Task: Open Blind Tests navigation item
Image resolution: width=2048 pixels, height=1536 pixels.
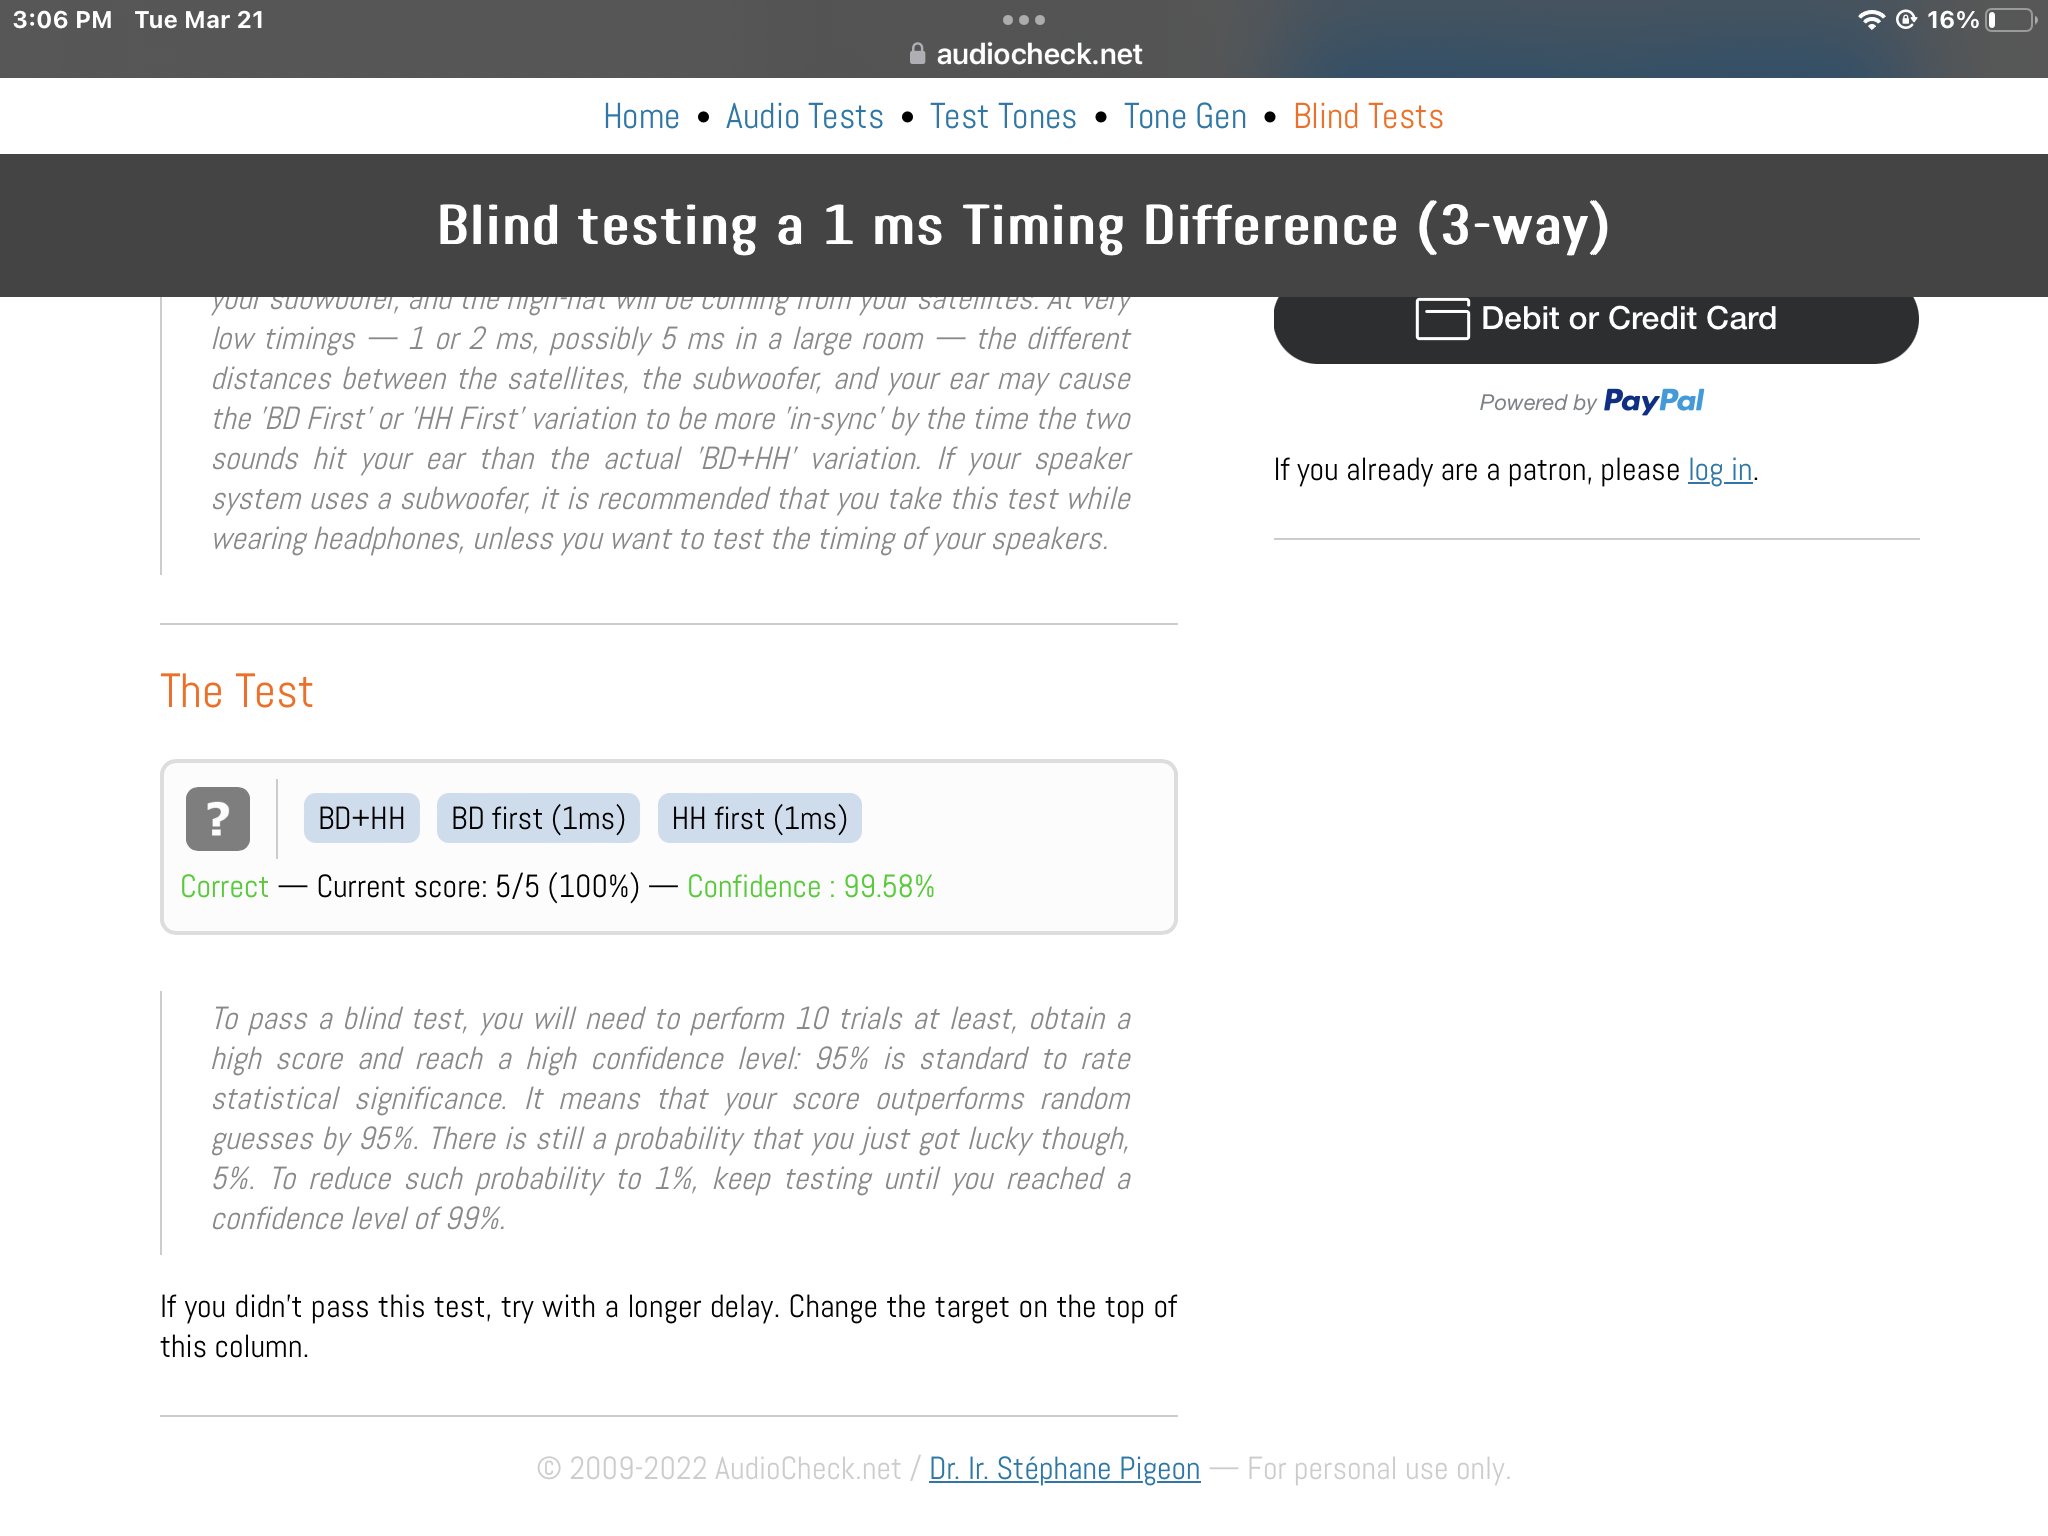Action: pyautogui.click(x=1368, y=117)
